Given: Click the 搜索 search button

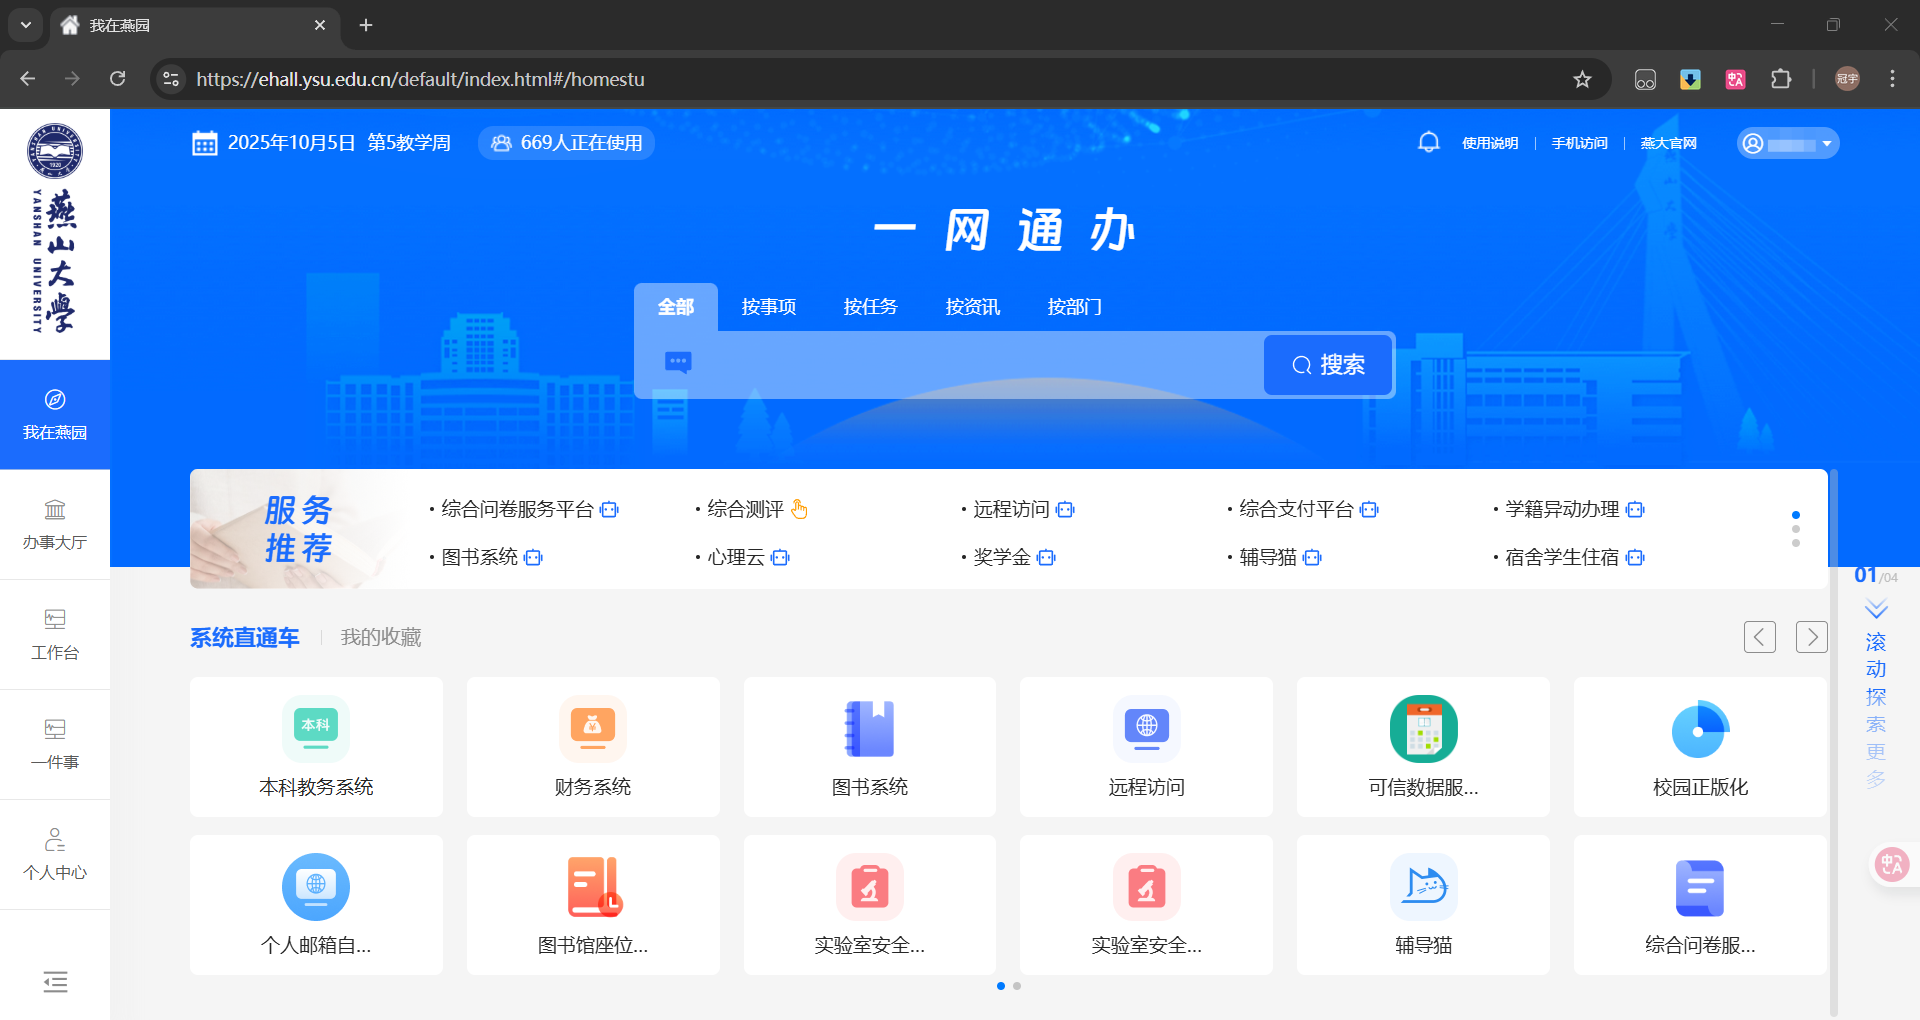Looking at the screenshot, I should (1327, 365).
